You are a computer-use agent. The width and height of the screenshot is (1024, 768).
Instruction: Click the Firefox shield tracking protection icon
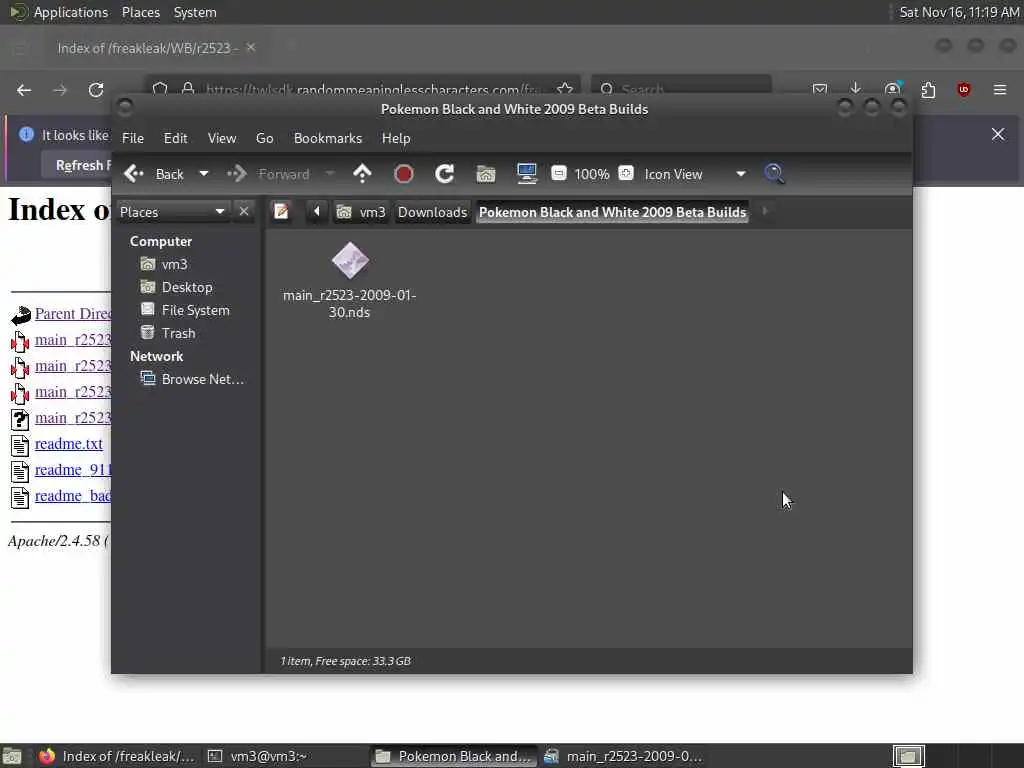point(160,89)
